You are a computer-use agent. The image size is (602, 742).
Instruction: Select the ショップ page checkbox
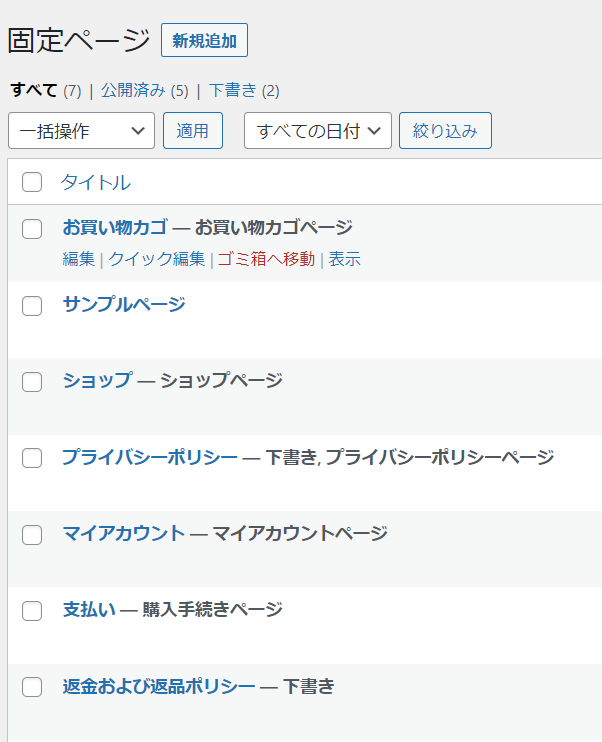(x=32, y=381)
